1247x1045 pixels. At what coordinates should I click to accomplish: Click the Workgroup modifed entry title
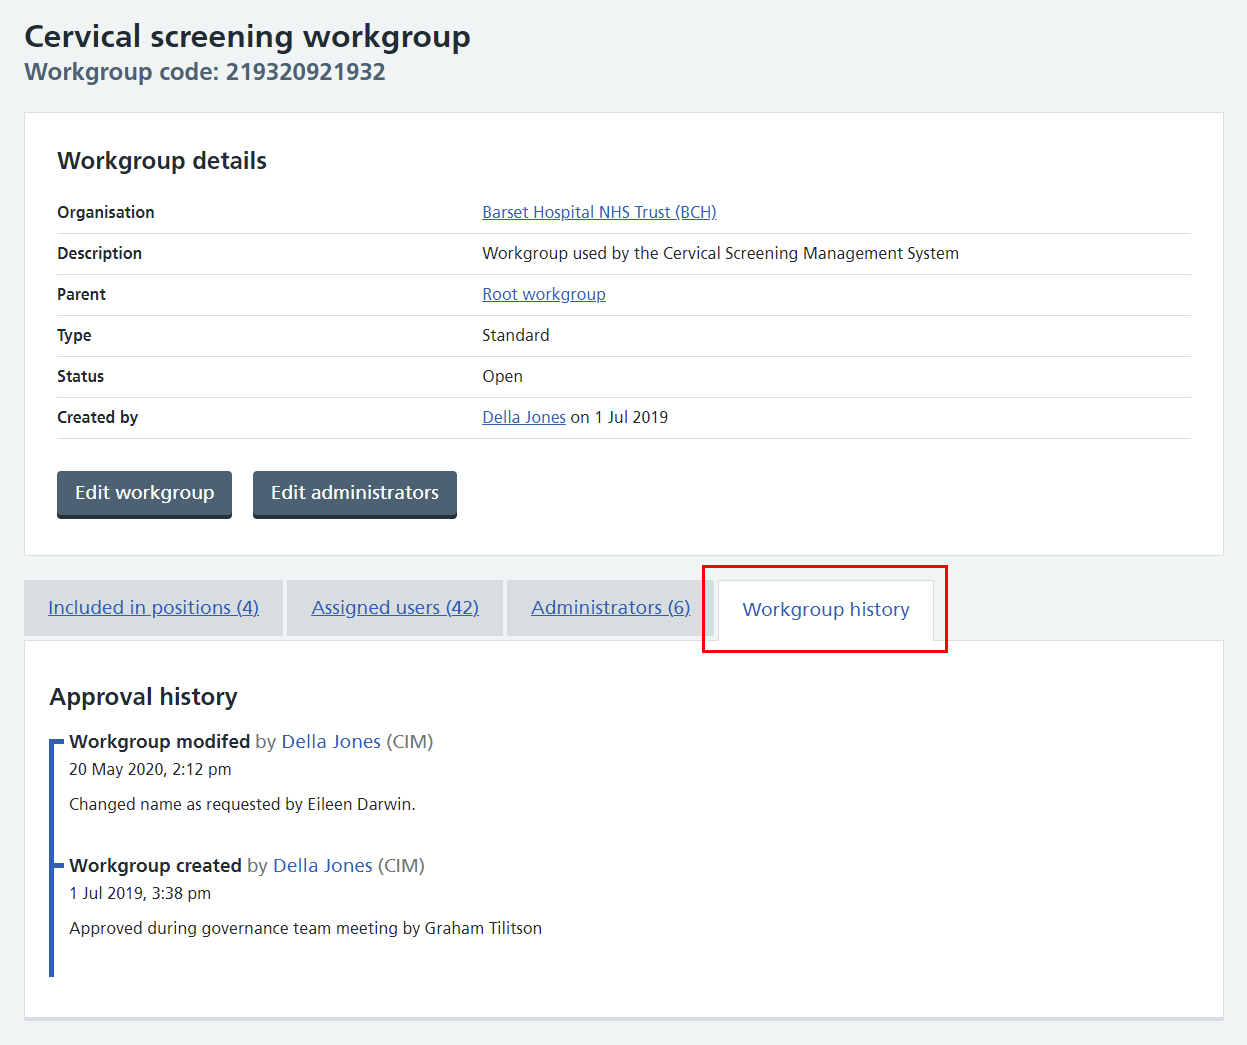[159, 741]
